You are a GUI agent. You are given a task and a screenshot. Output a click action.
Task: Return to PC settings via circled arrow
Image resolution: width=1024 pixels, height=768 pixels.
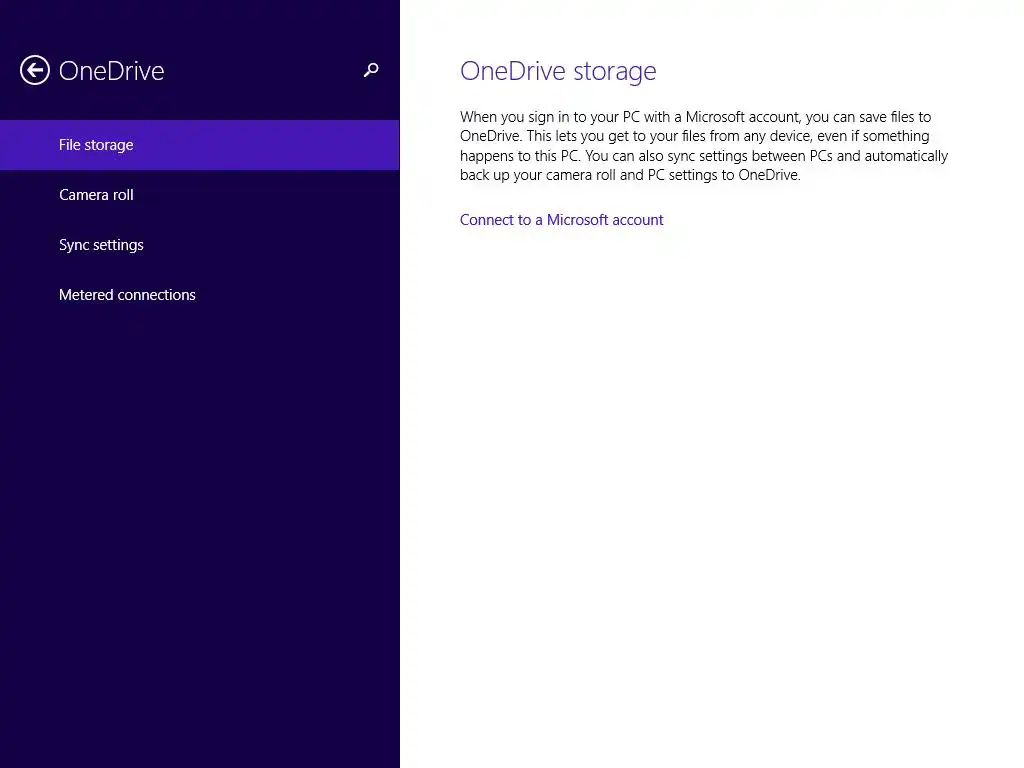[35, 71]
